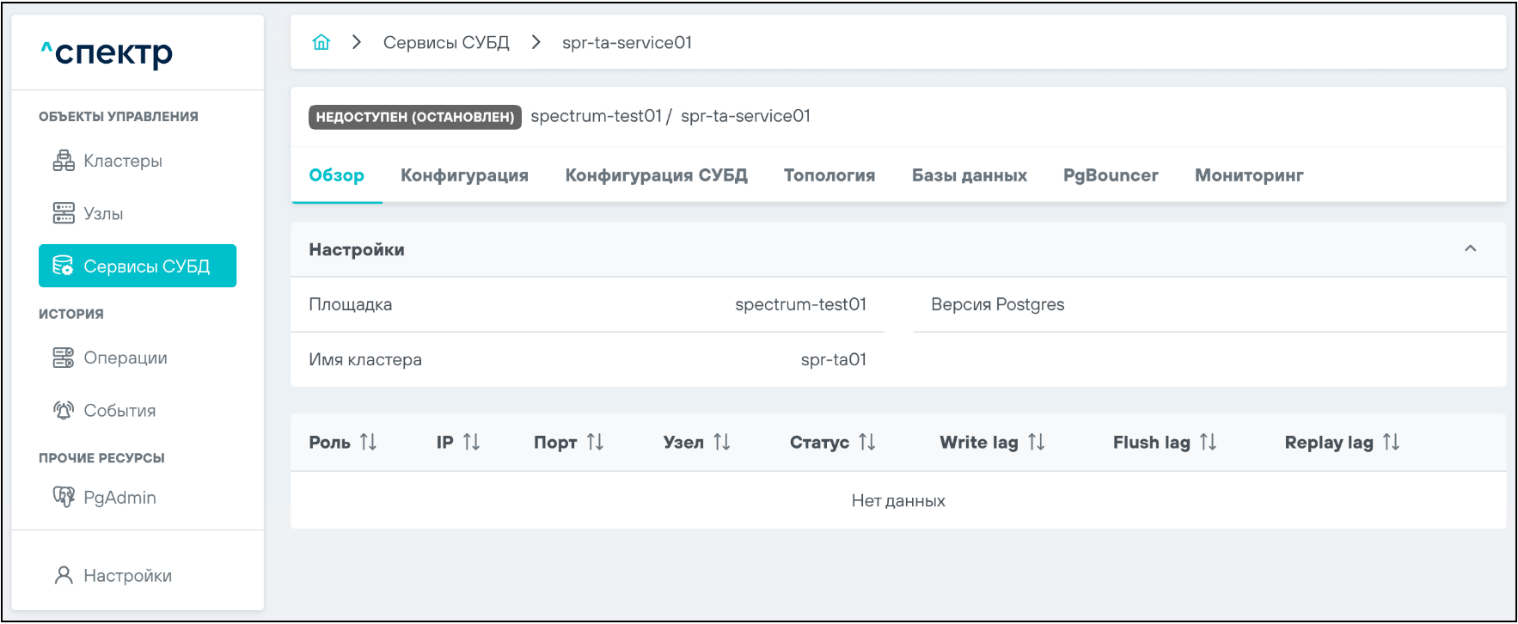Sort table by Статус column
This screenshot has width=1518, height=624.
(x=867, y=442)
